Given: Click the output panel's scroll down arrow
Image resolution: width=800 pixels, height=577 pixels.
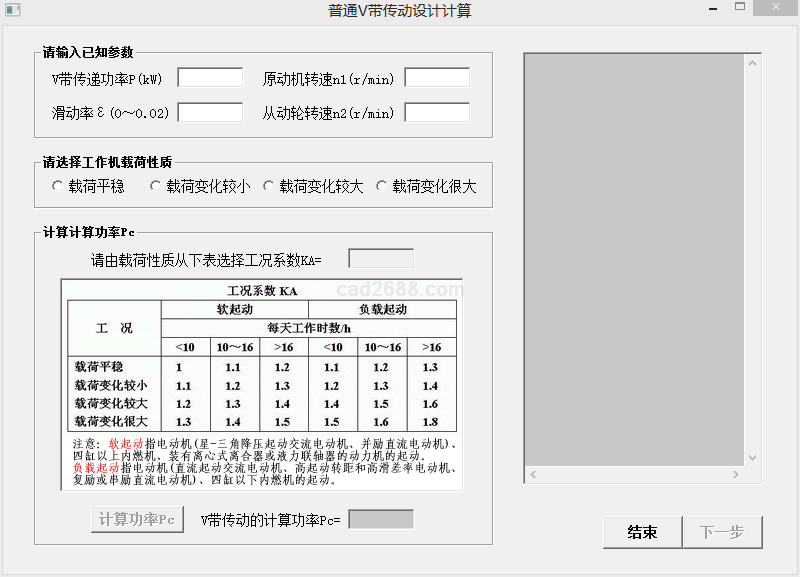Looking at the screenshot, I should pos(754,458).
